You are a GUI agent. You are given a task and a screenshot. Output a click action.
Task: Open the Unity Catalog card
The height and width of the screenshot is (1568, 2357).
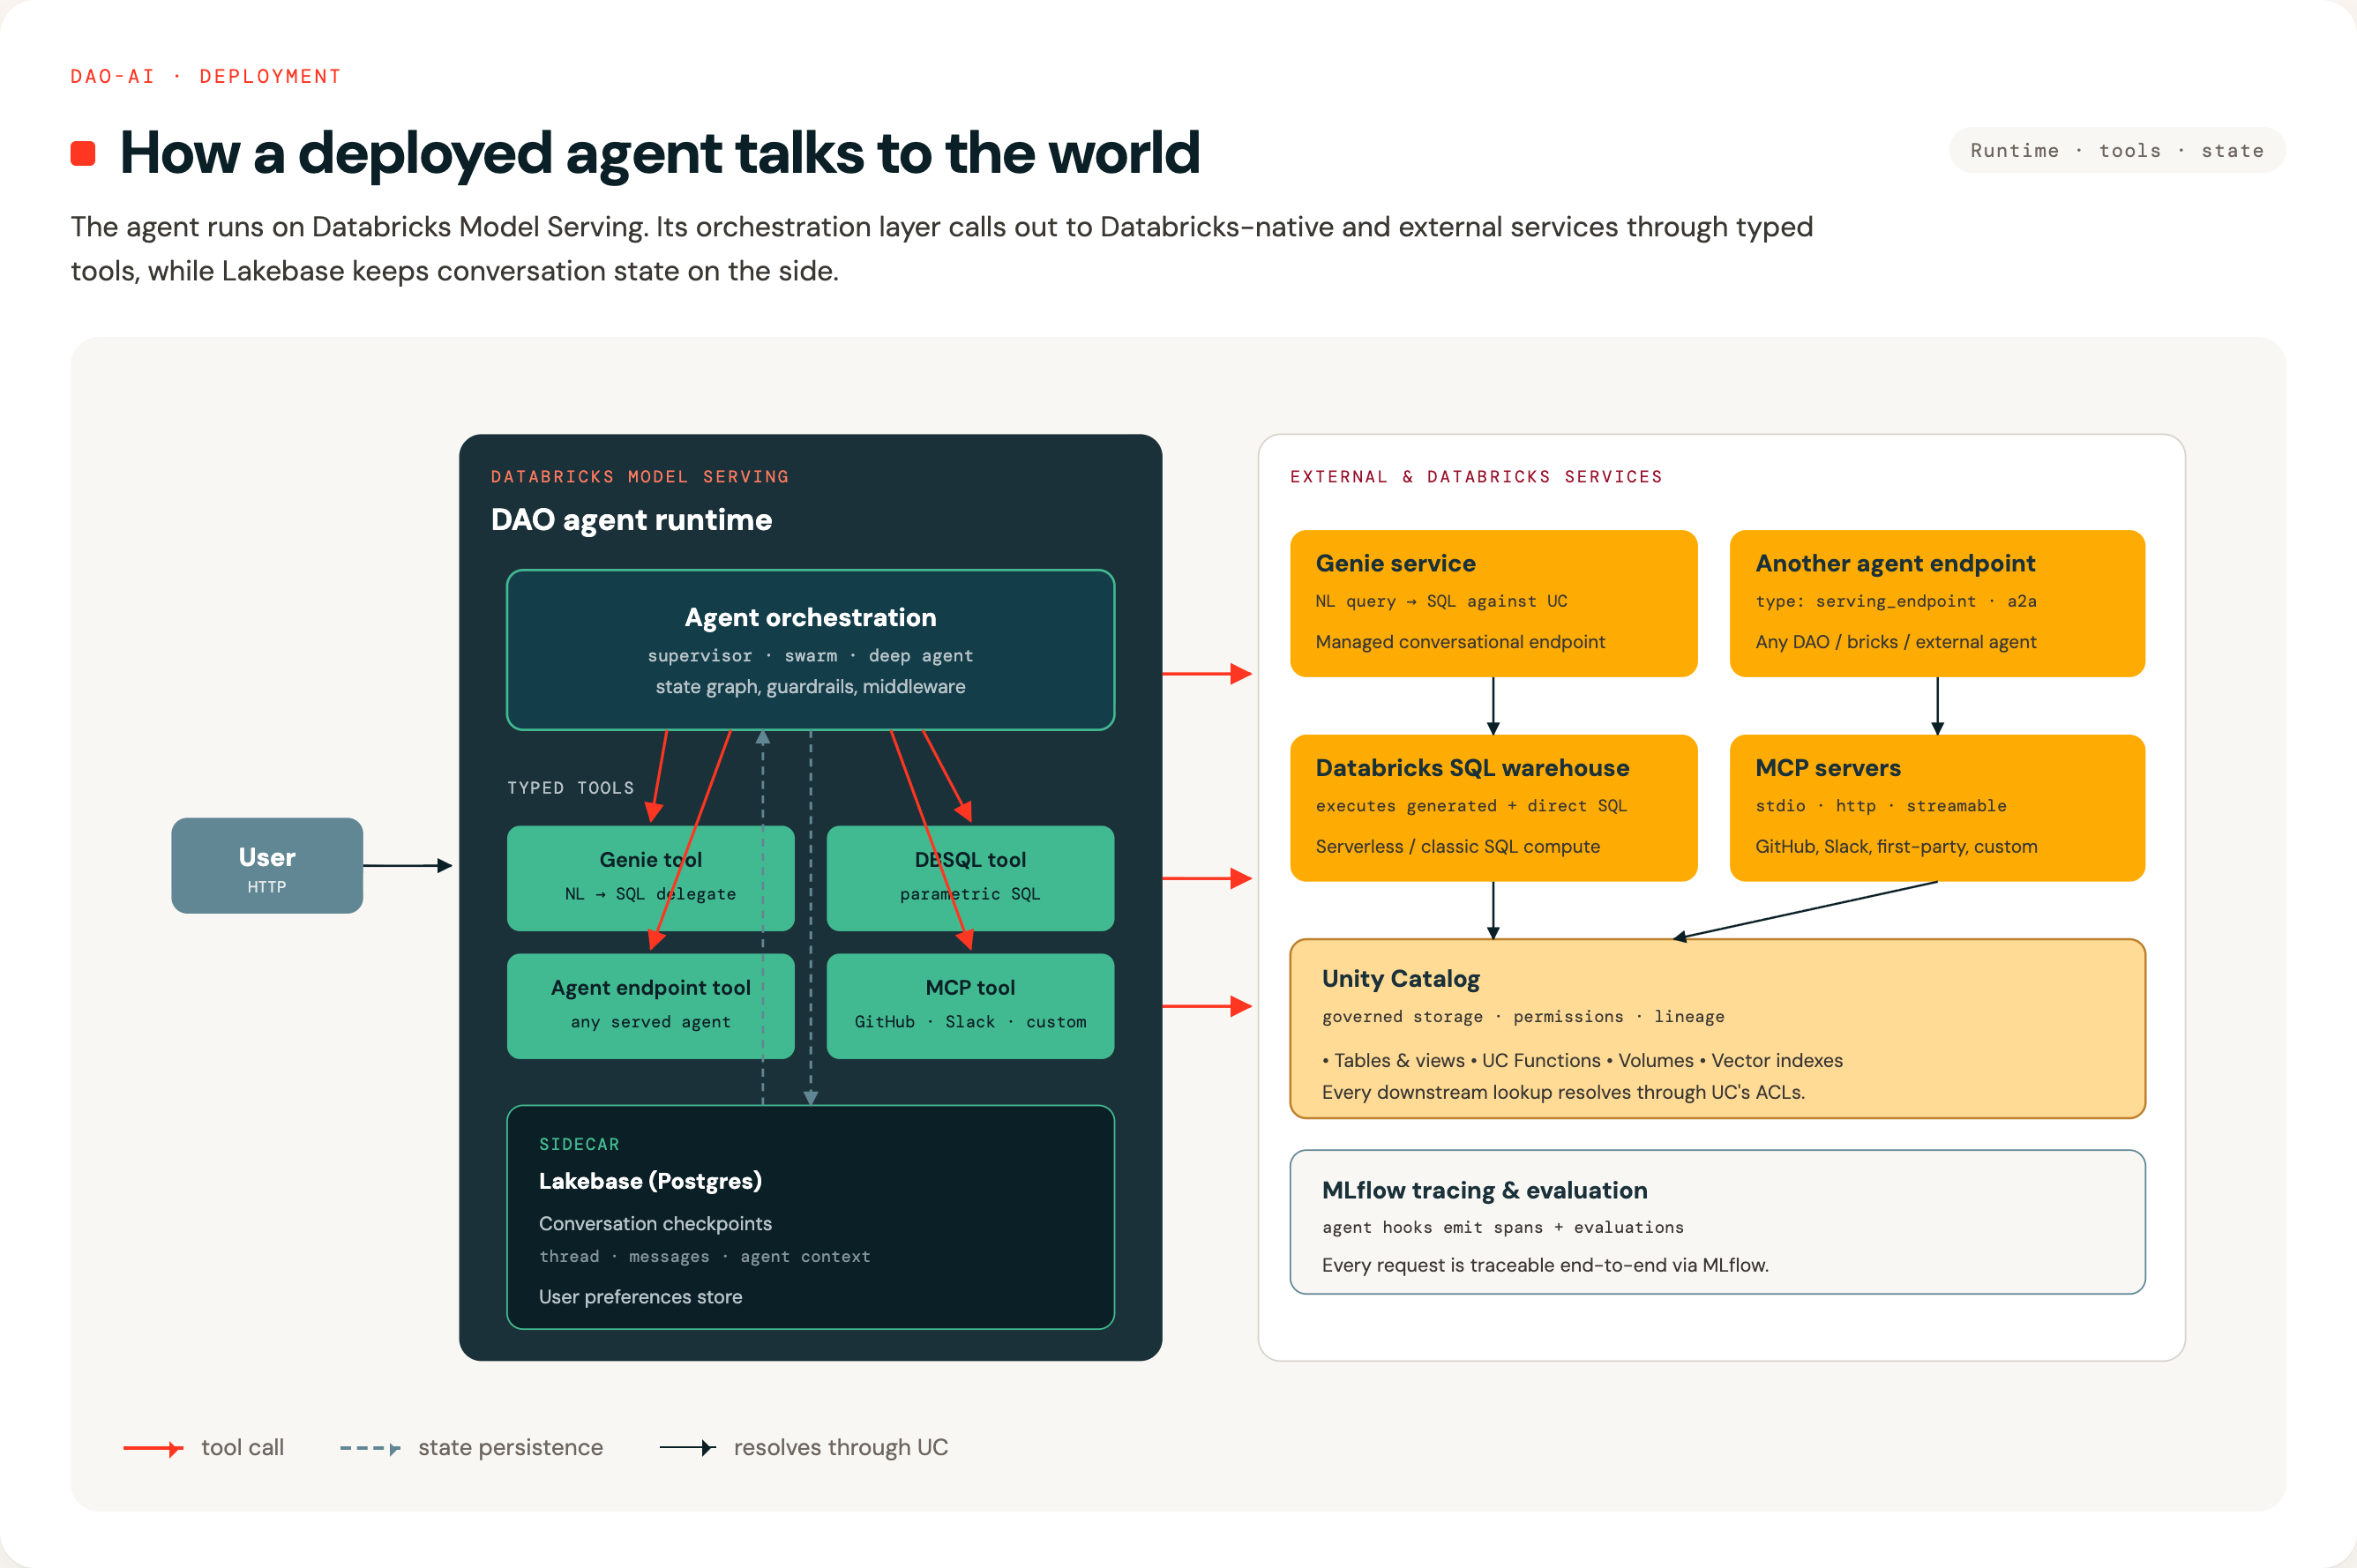point(1717,1028)
